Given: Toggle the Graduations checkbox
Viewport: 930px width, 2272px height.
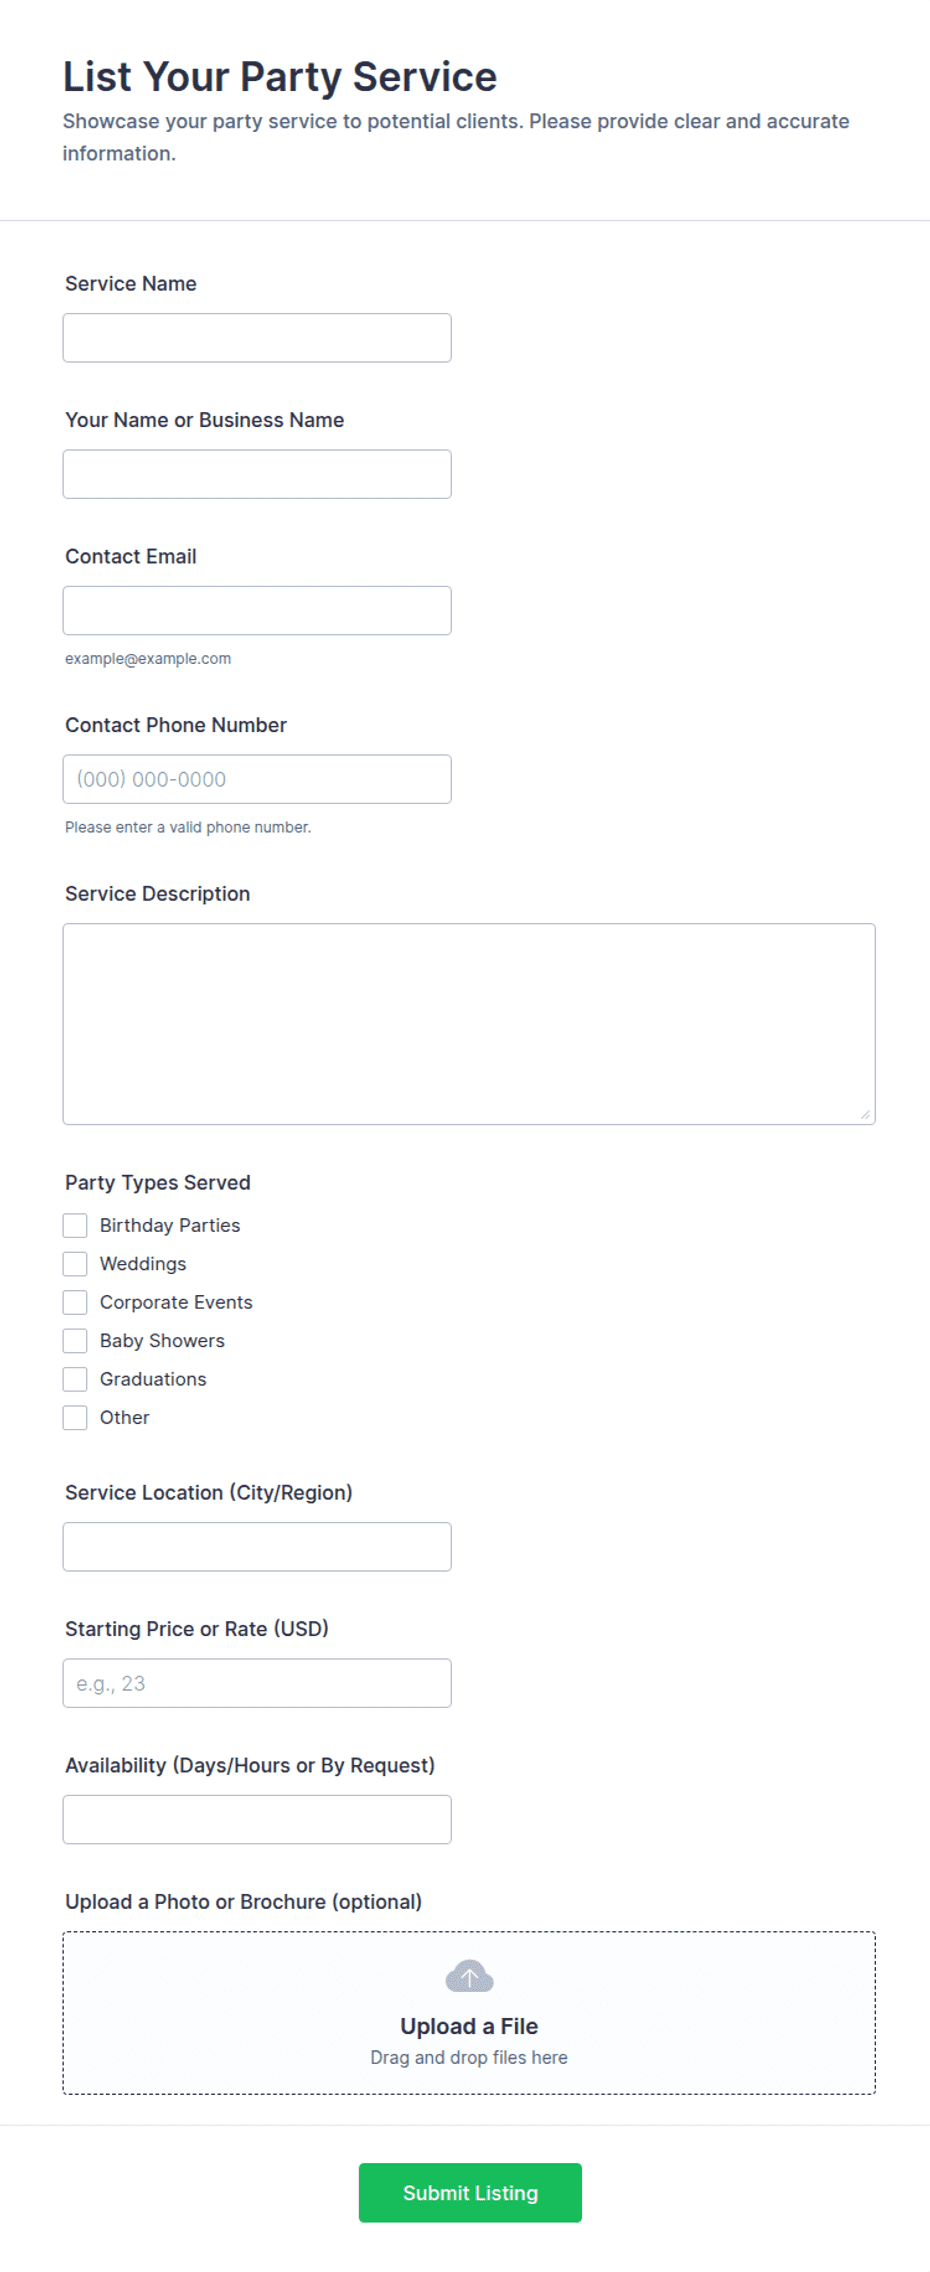Looking at the screenshot, I should [x=75, y=1379].
